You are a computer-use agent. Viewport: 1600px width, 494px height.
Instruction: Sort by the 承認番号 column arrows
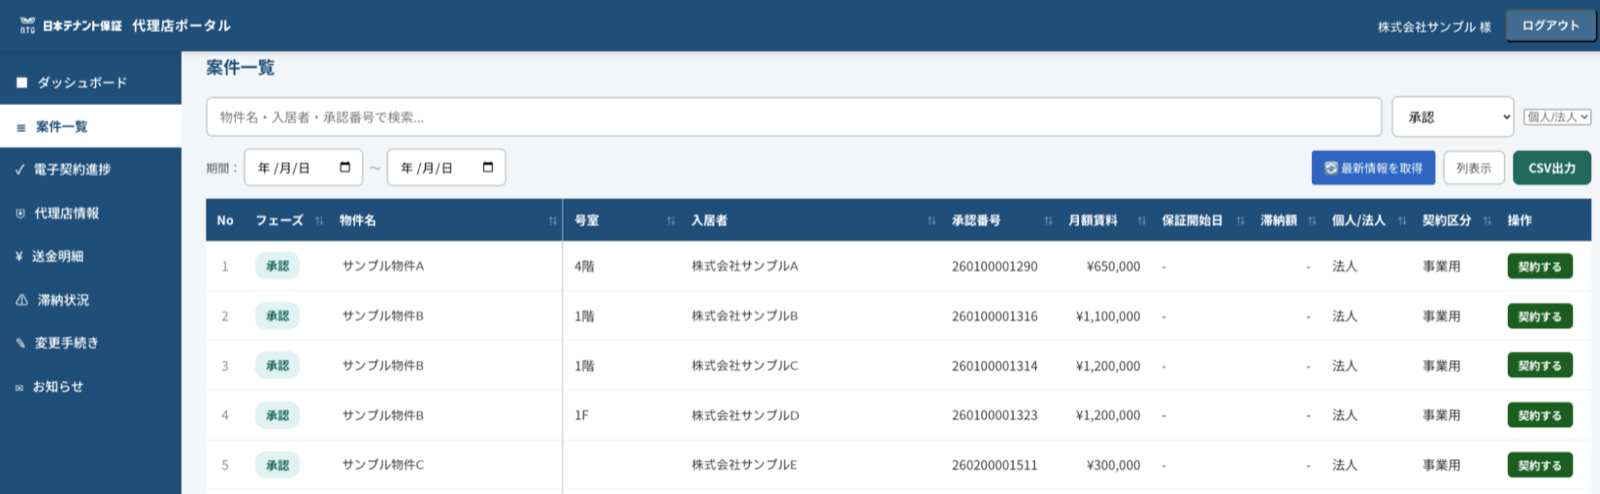pos(1048,221)
